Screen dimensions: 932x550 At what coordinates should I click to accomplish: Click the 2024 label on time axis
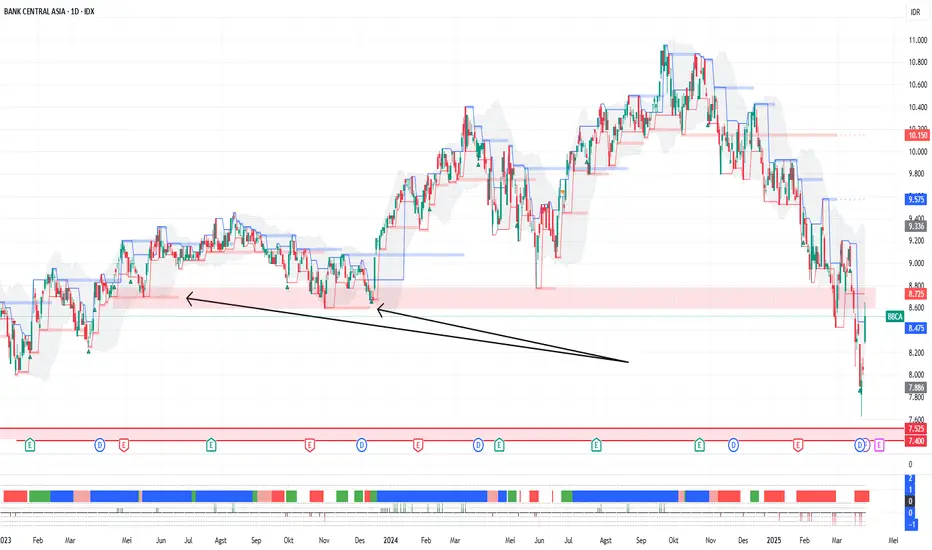pyautogui.click(x=391, y=540)
